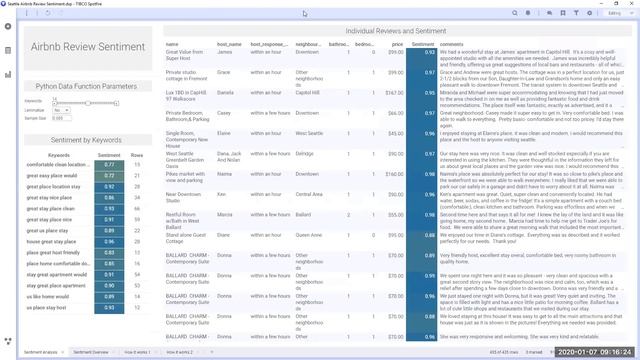Click the search magnifier icon in toolbar
Image resolution: width=640 pixels, height=360 pixels.
click(x=515, y=13)
